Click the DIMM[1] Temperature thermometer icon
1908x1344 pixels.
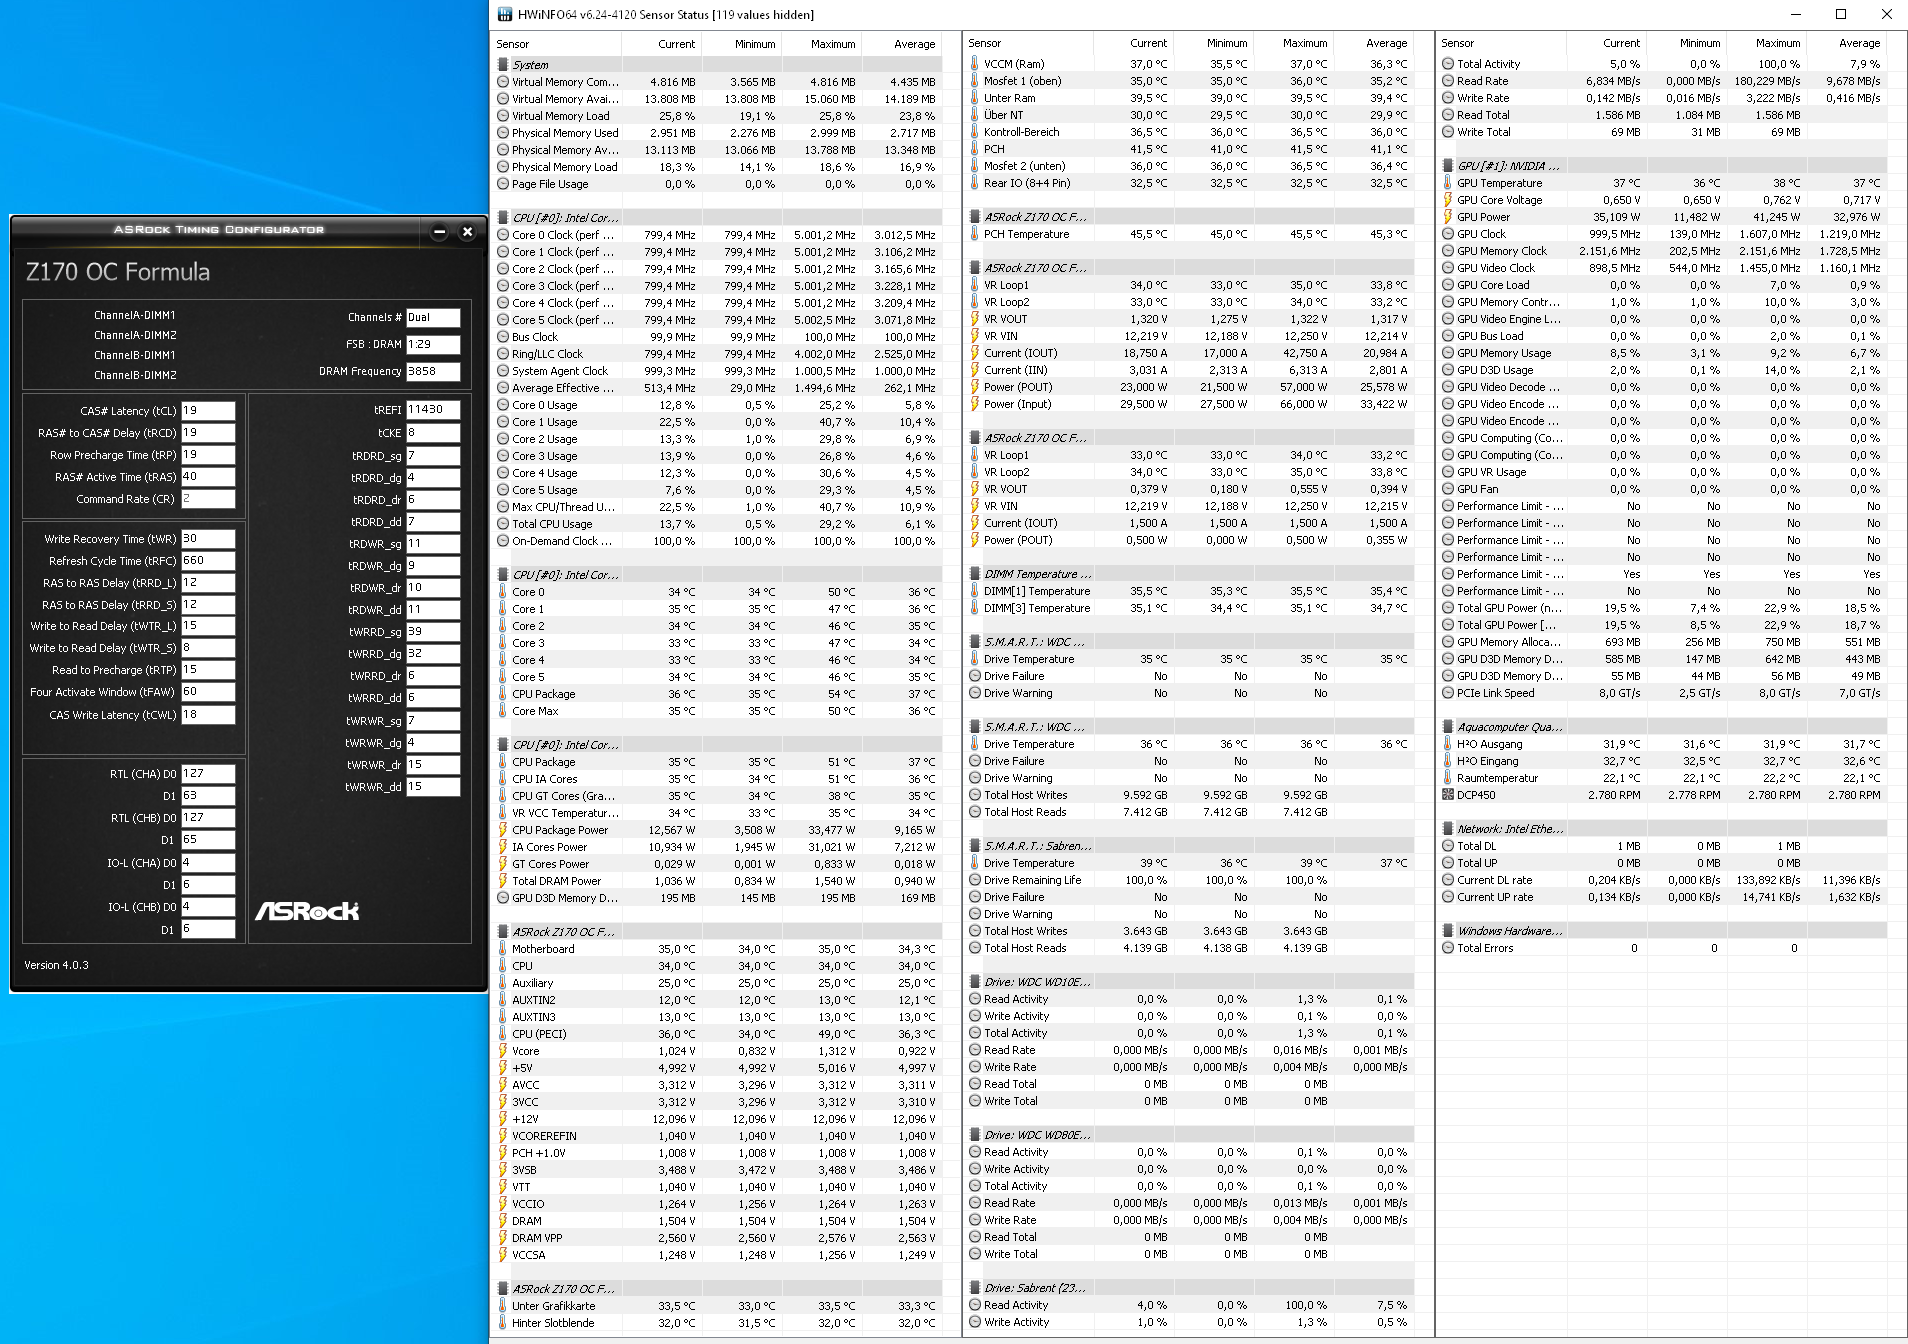point(975,591)
